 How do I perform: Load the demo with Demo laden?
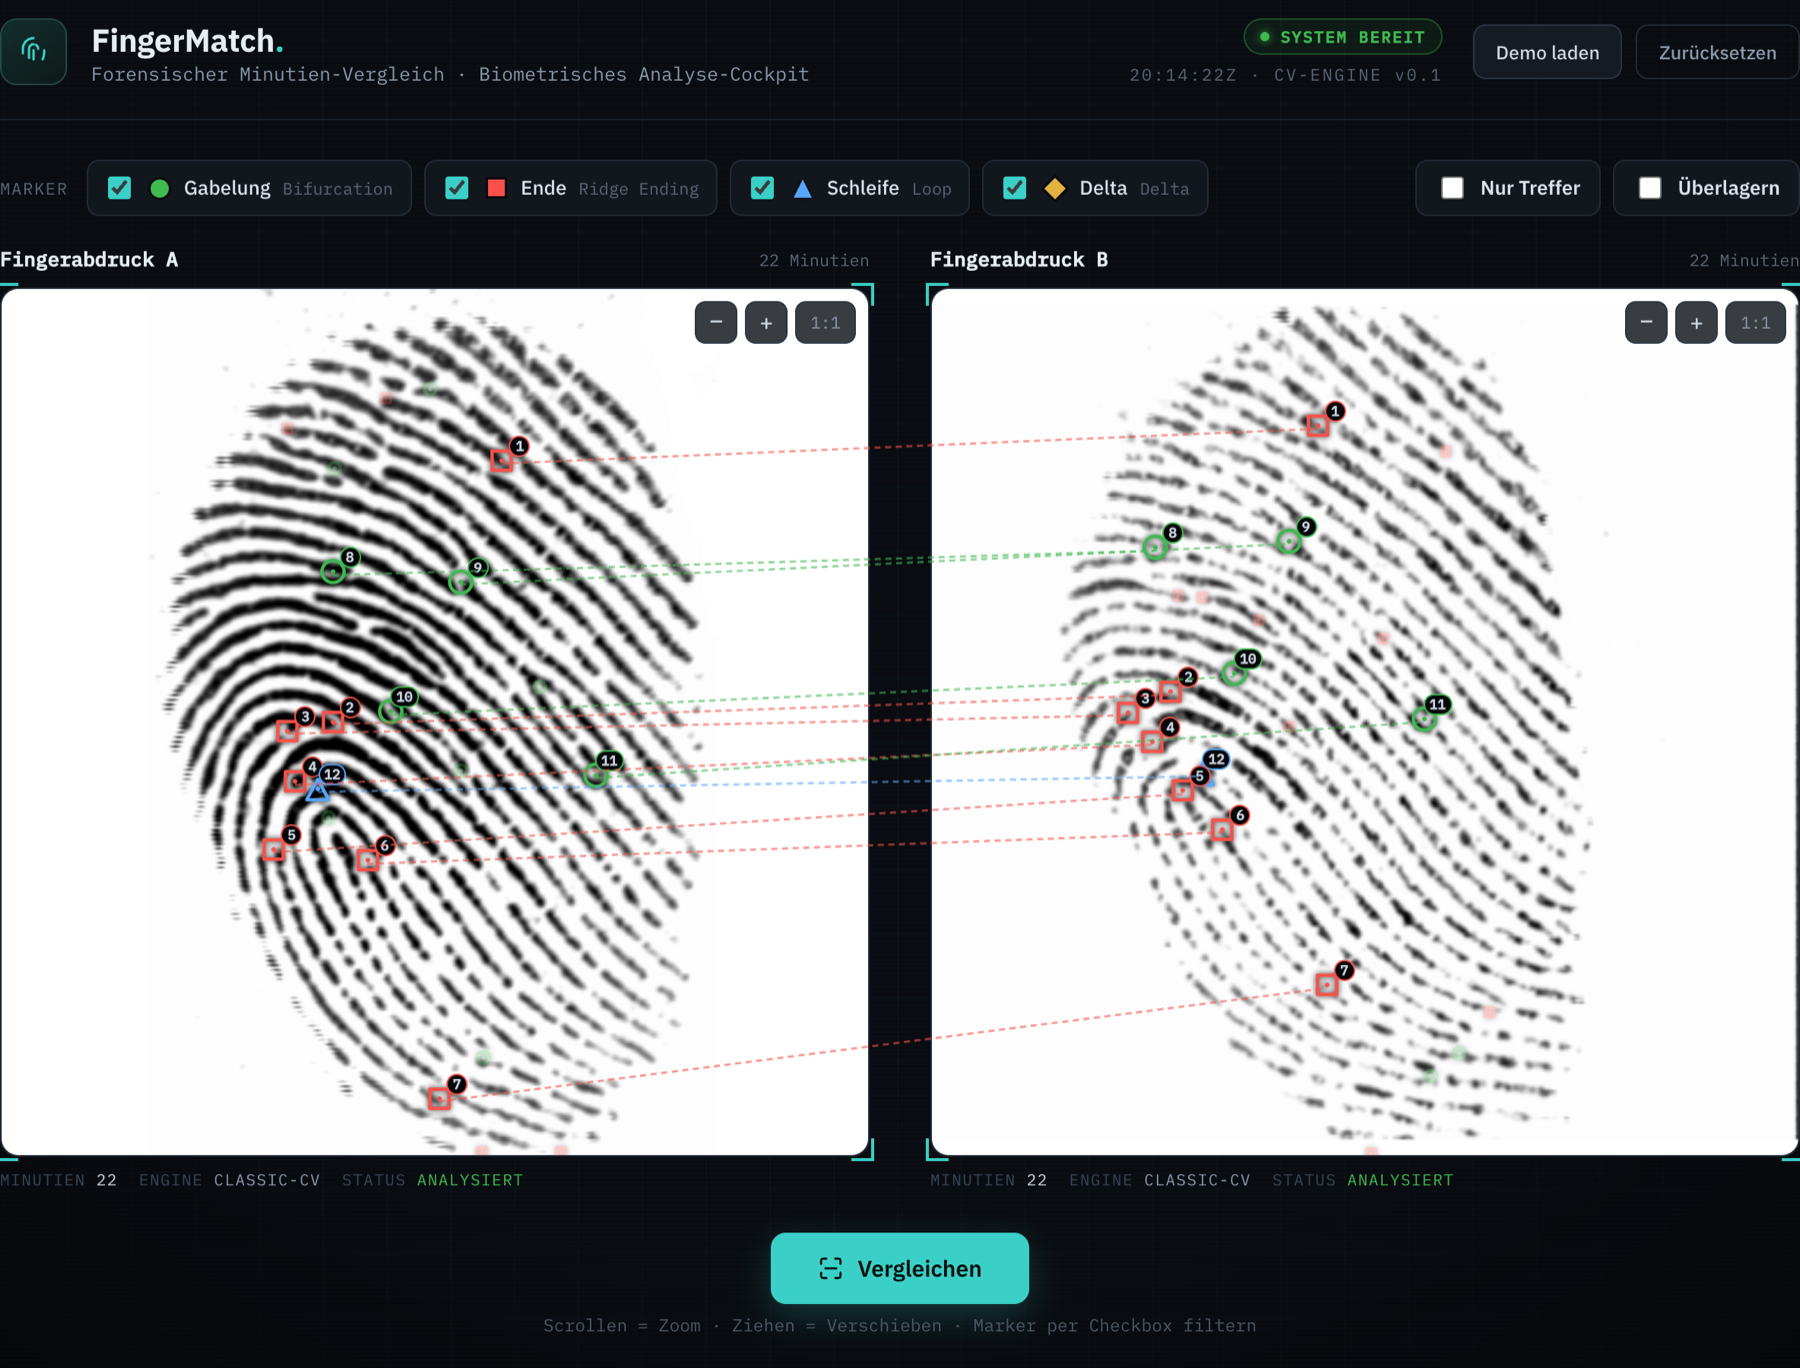[1547, 53]
